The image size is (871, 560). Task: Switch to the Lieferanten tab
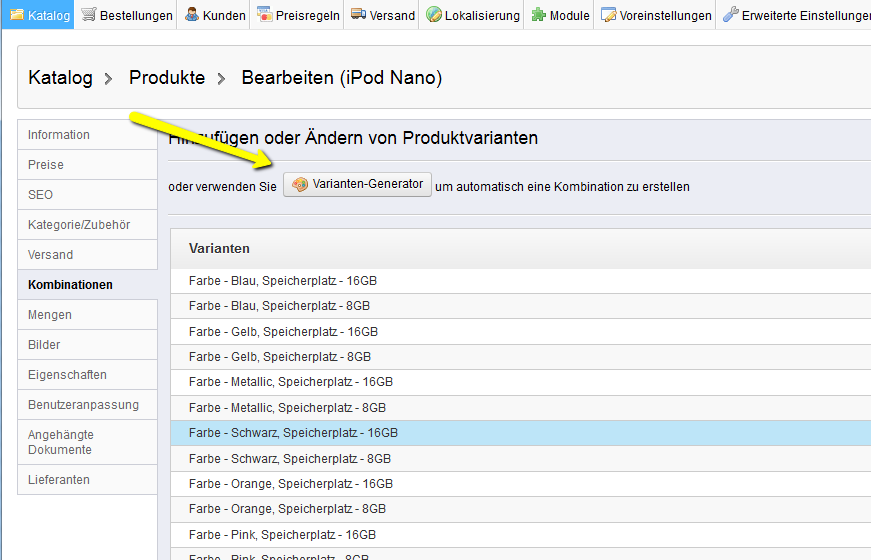coord(87,479)
